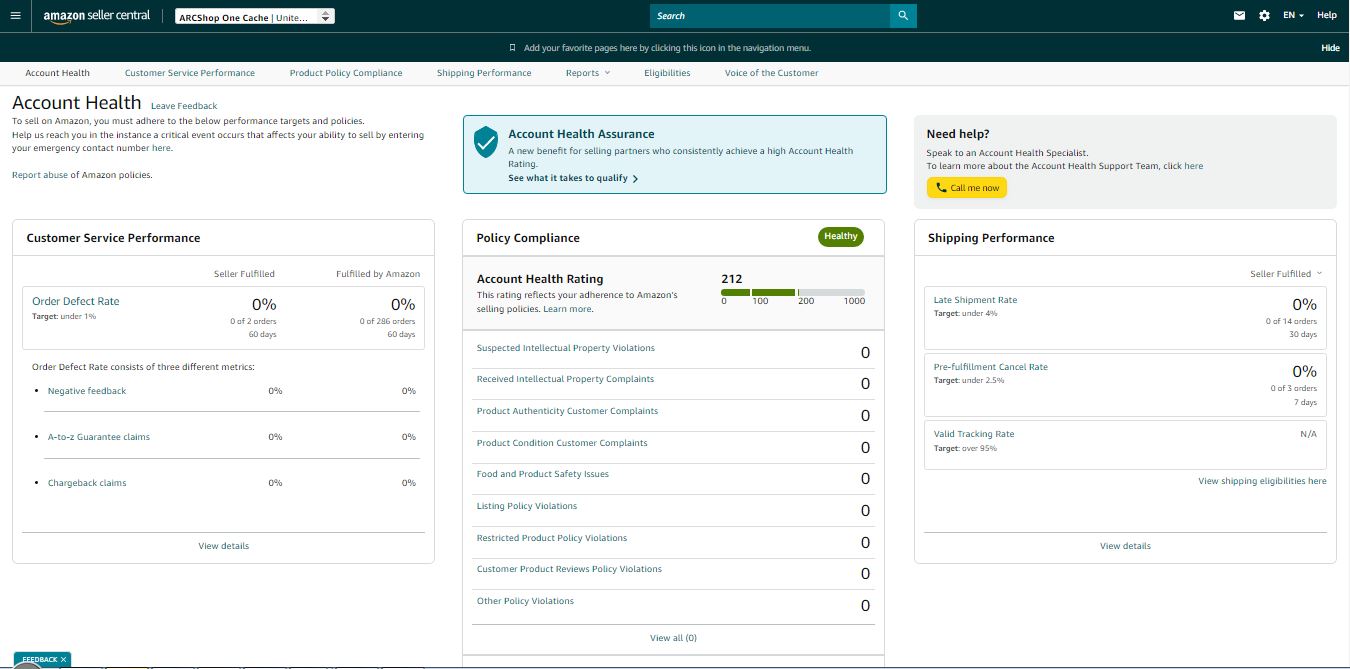Go to Product Policy Compliance tab
Viewport: 1350px width, 669px height.
click(346, 73)
